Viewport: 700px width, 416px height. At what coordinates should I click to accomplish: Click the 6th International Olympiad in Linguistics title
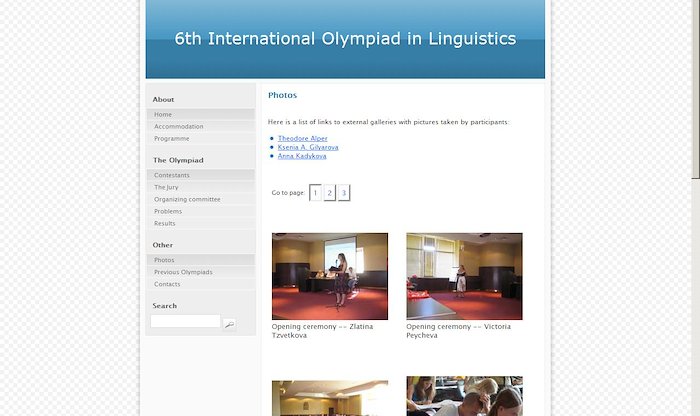[x=345, y=39]
